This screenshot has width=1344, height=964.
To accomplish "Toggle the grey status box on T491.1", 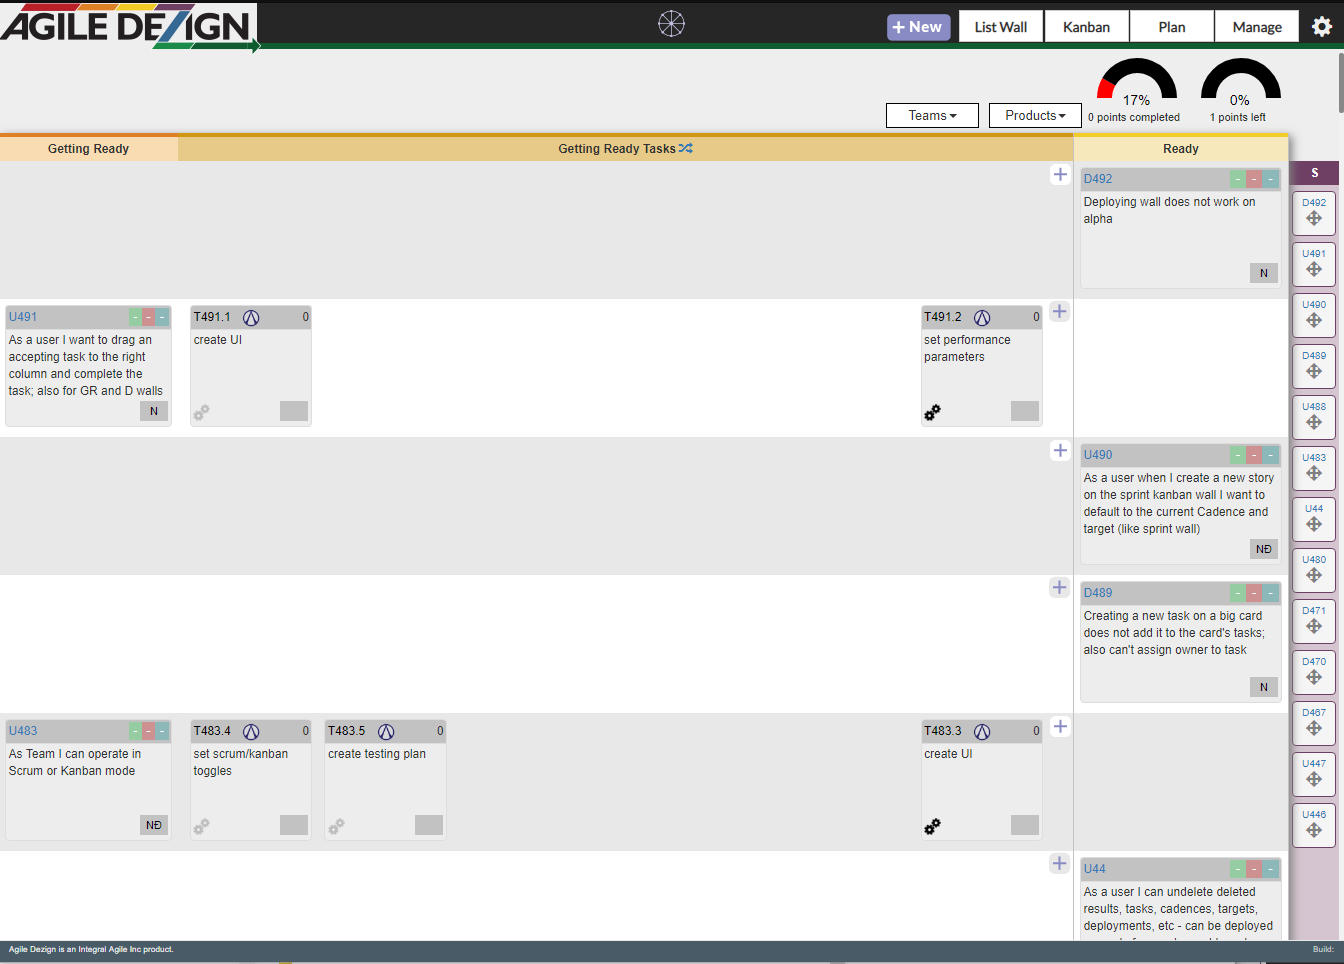I will (x=294, y=411).
